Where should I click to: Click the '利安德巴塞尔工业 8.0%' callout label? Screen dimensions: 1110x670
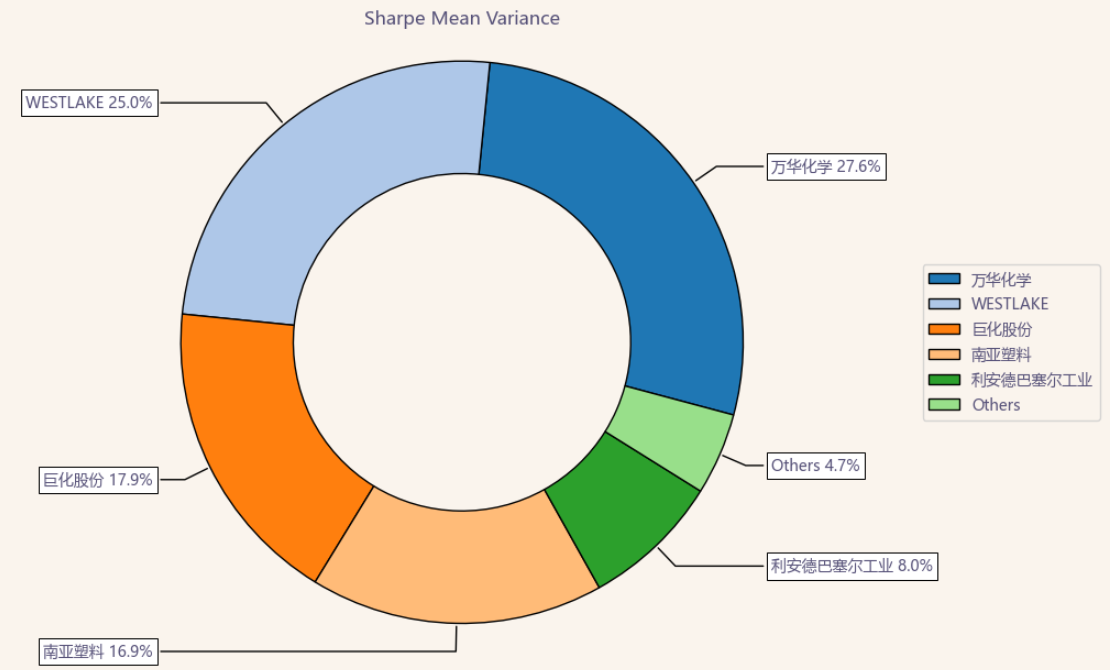852,566
